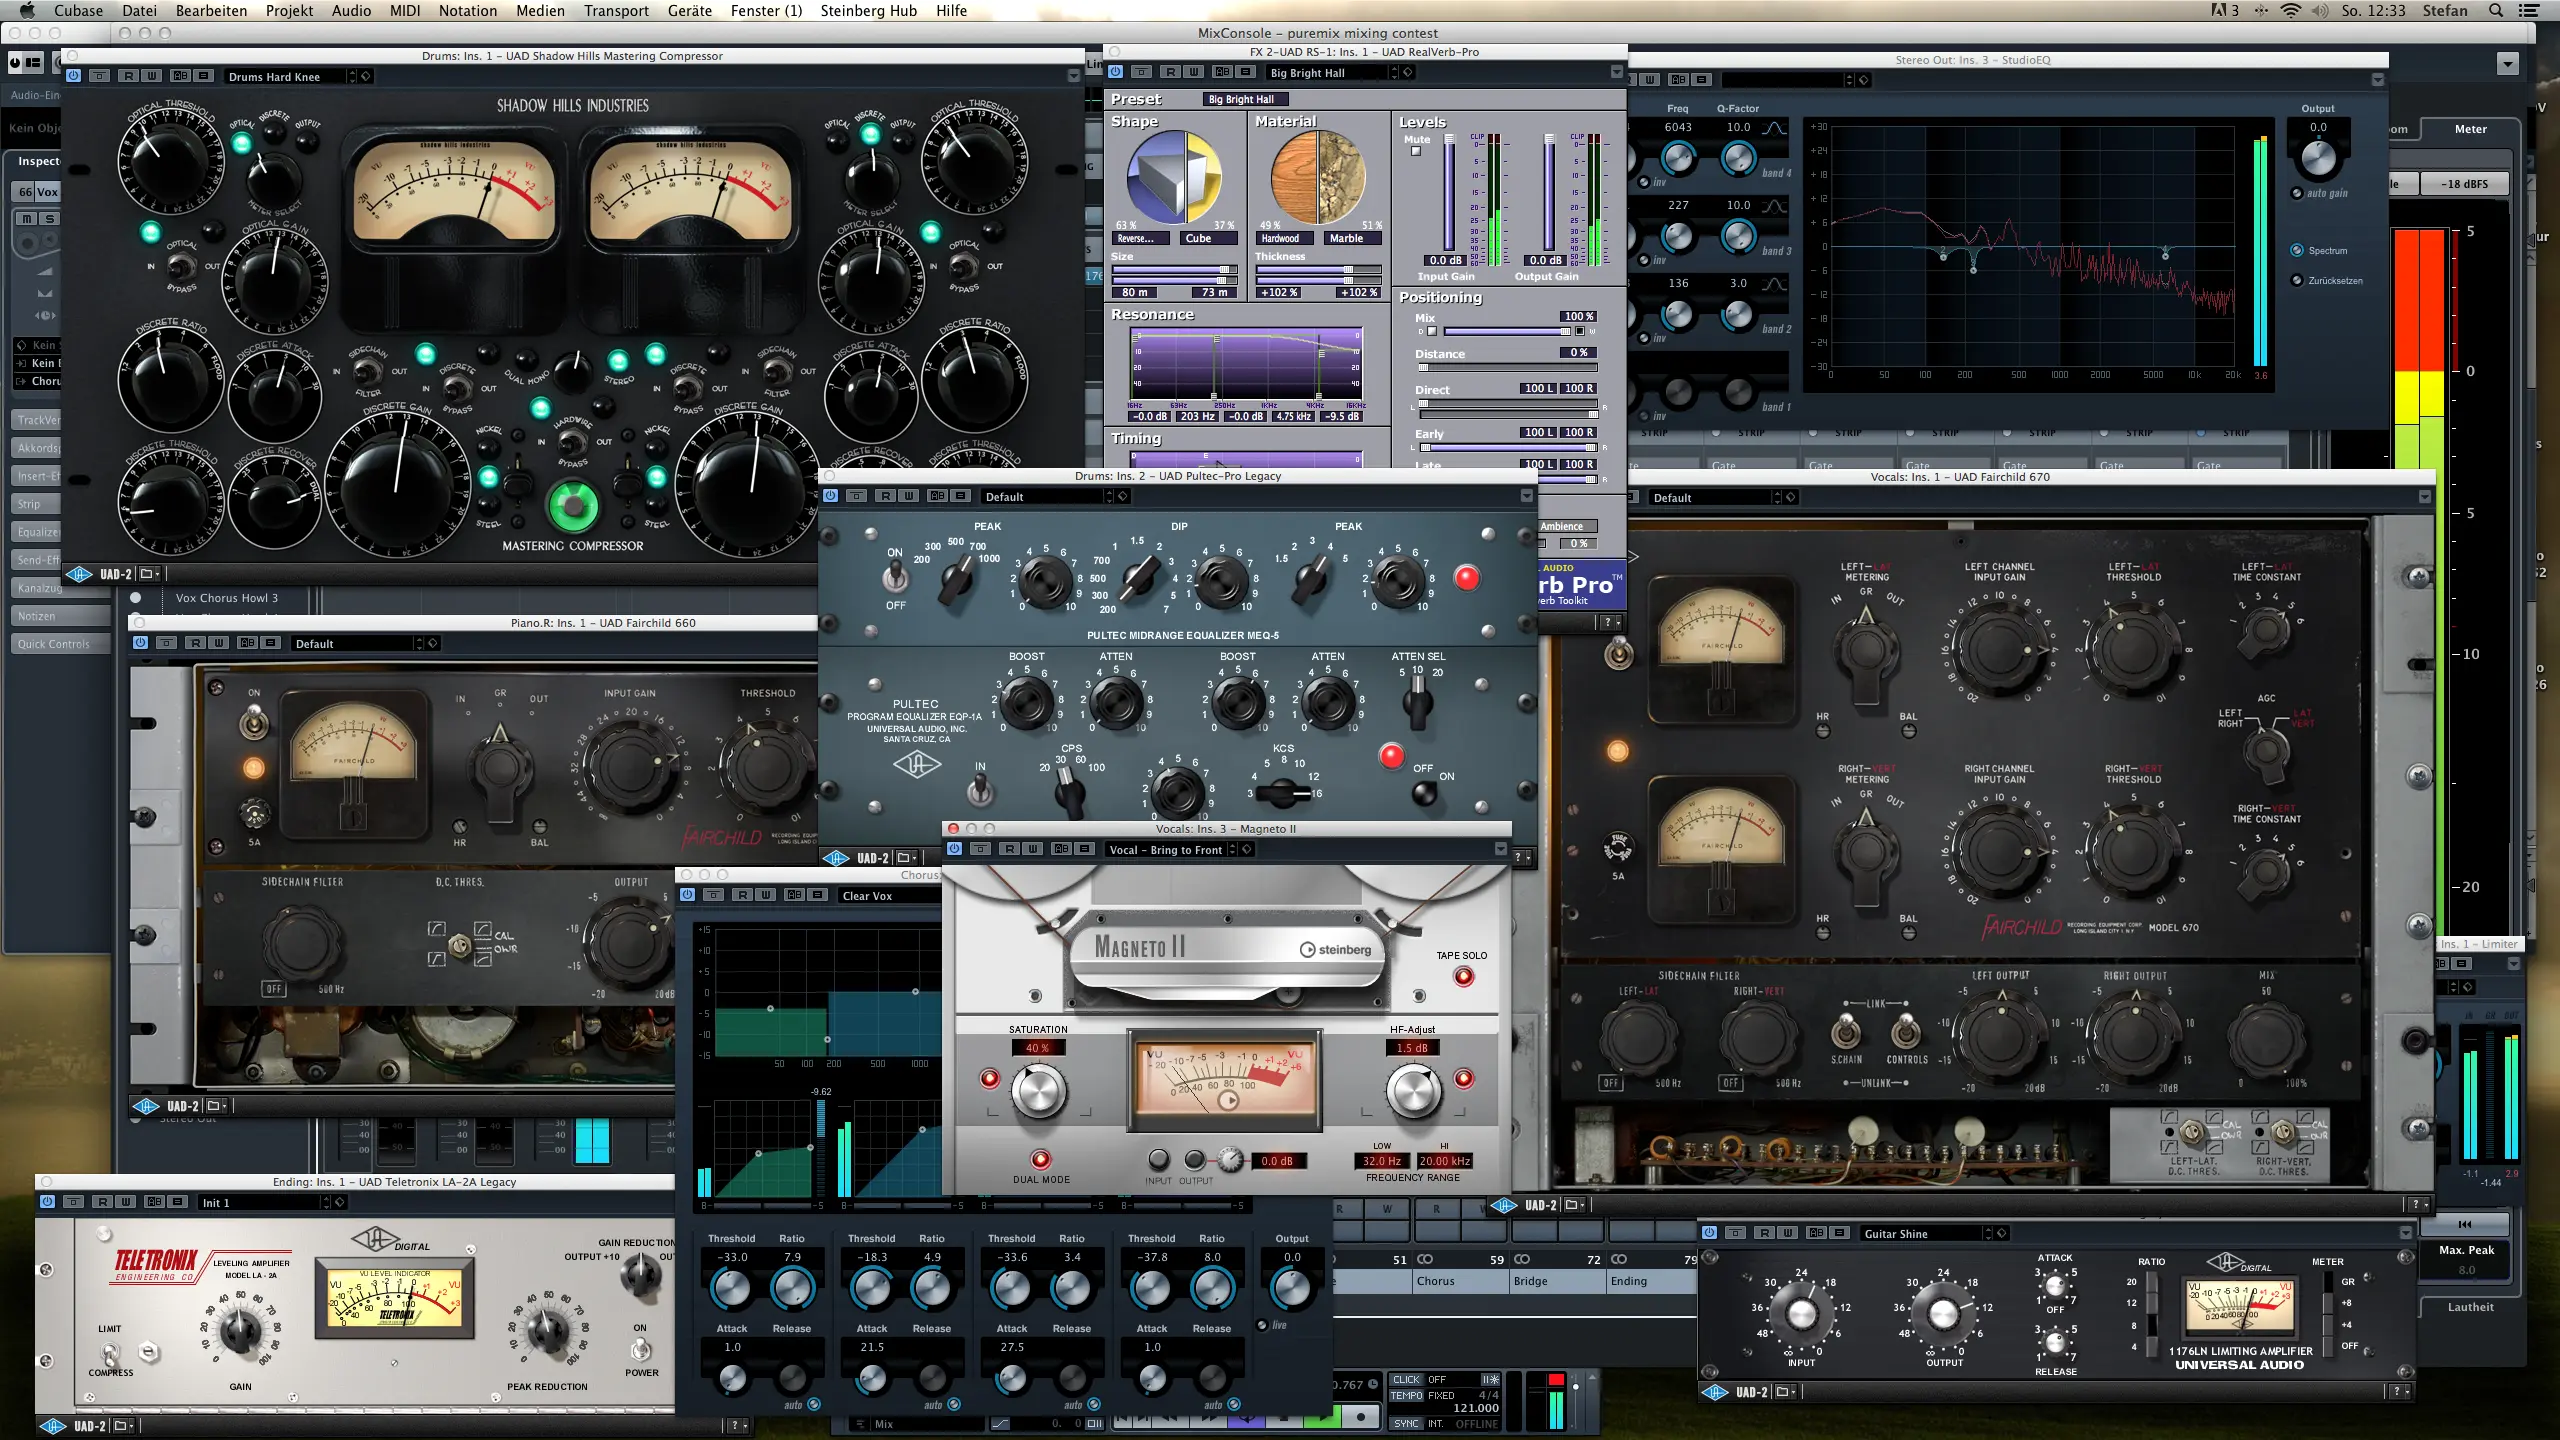
Task: Click the Dual Mode red button on Magneto II
Action: click(1041, 1159)
